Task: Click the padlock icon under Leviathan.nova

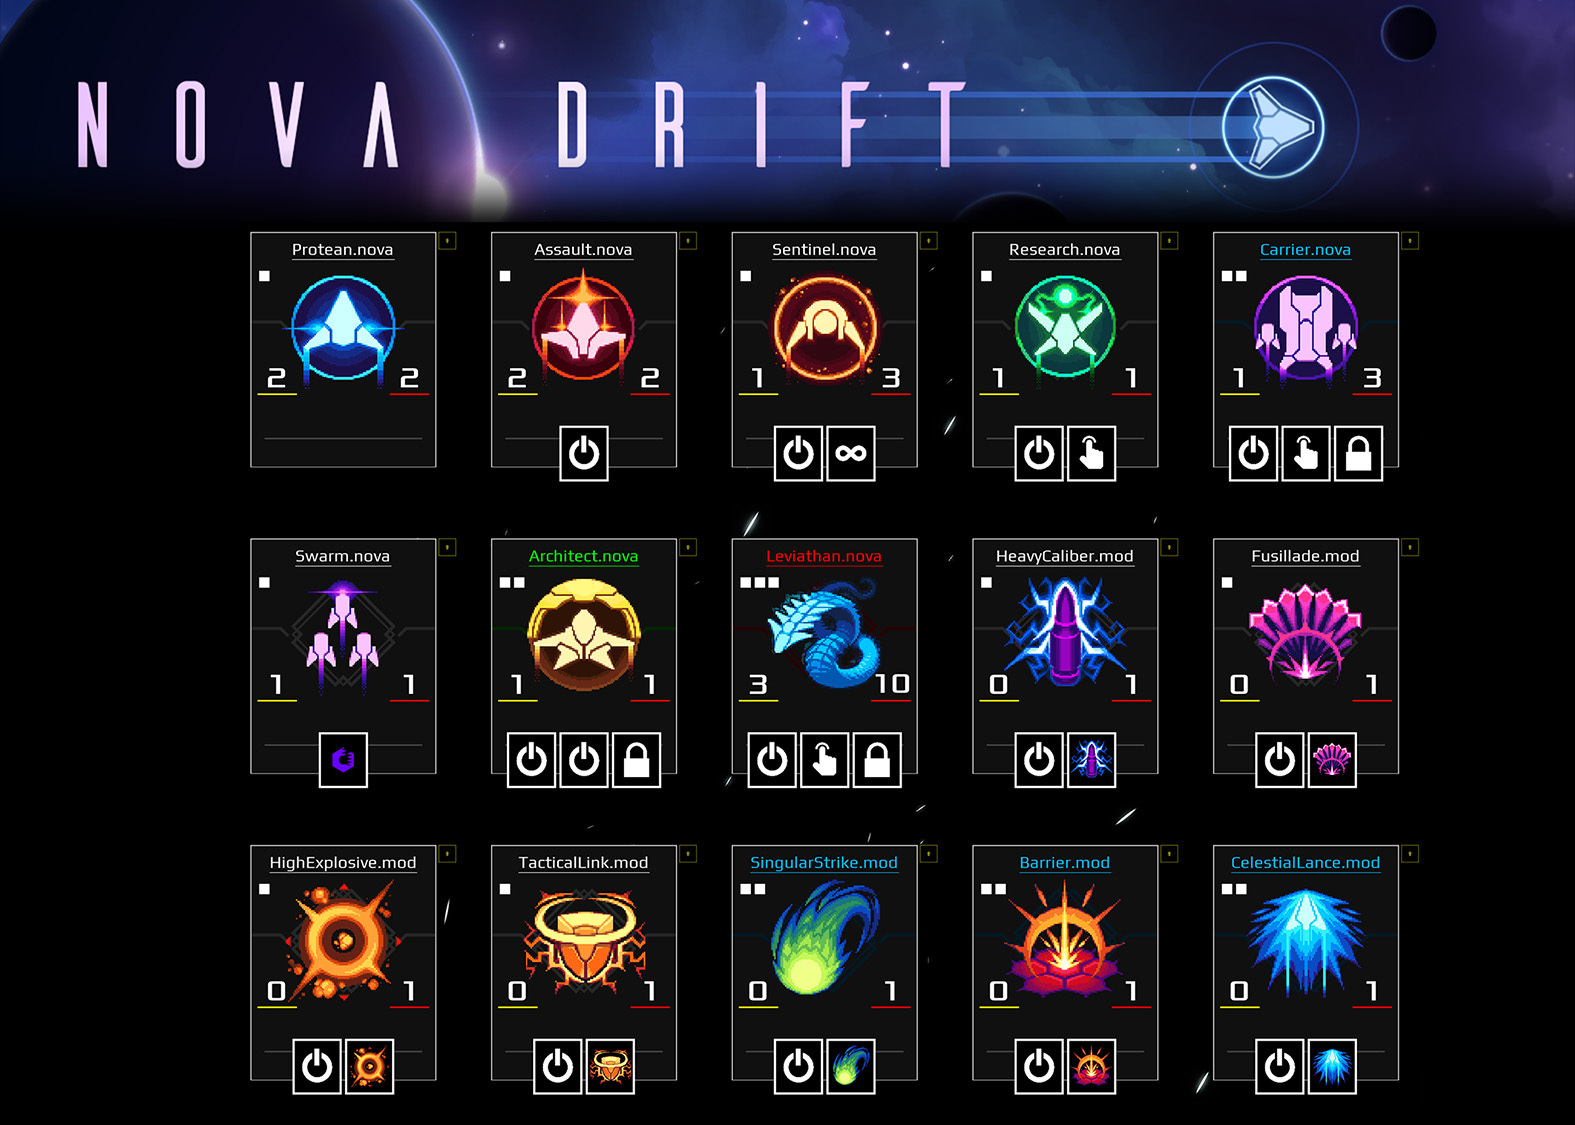Action: tap(877, 760)
